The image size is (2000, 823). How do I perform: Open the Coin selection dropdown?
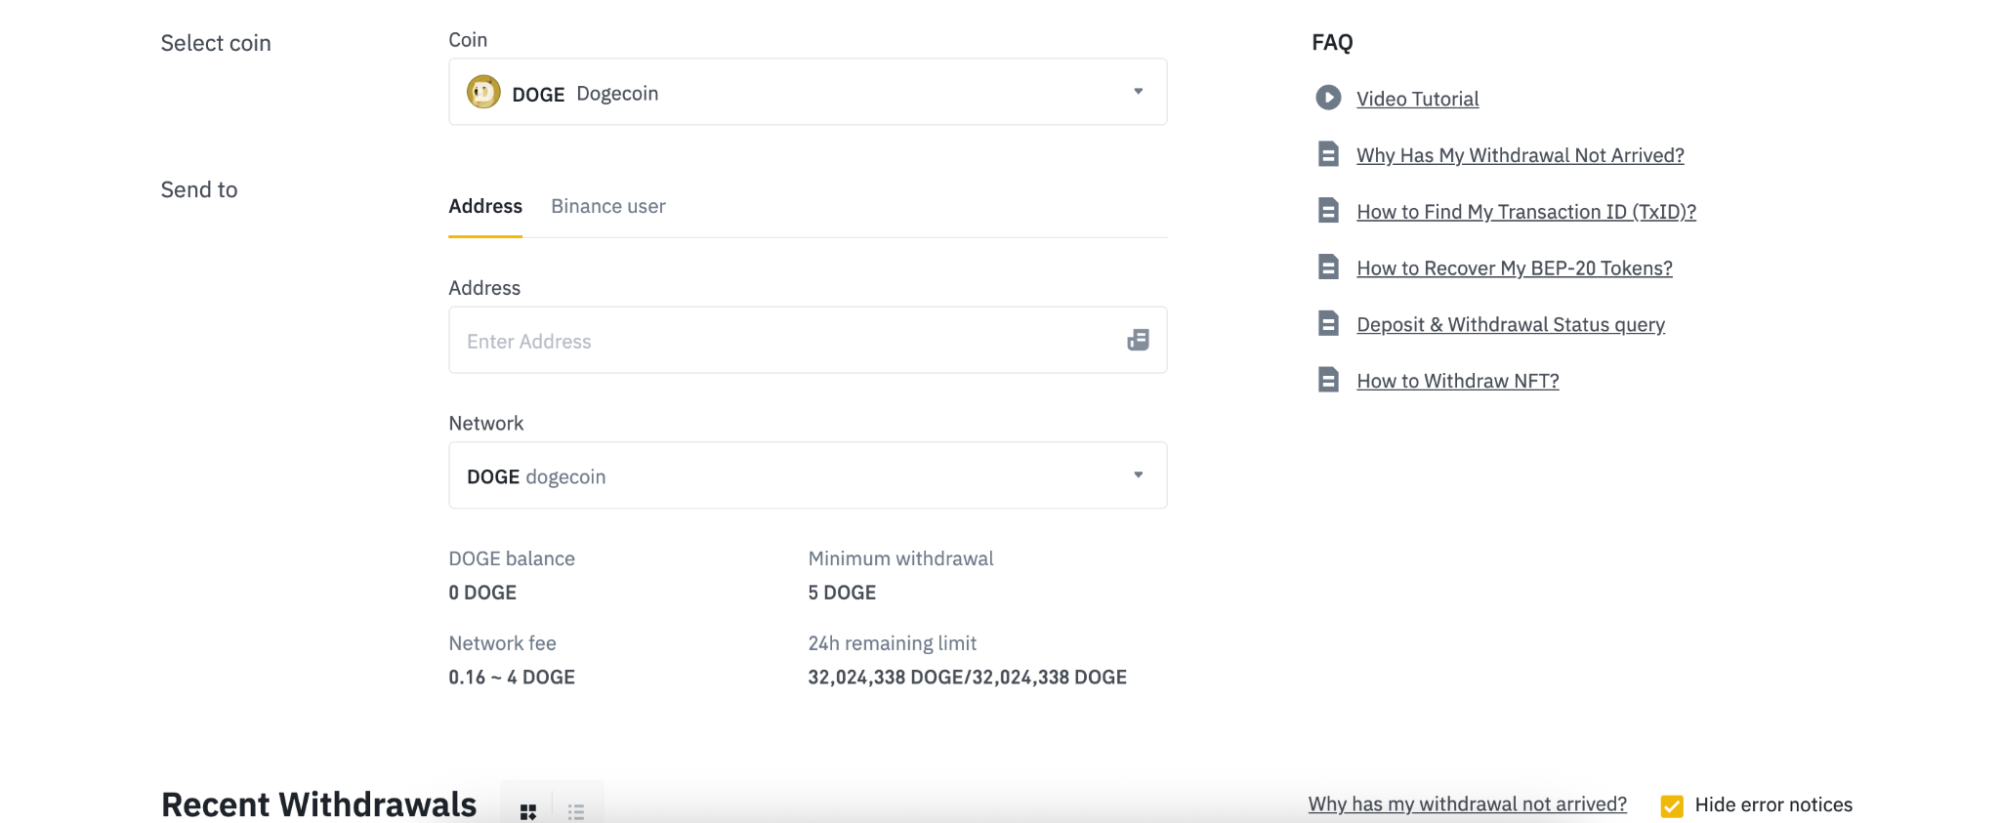point(1137,91)
